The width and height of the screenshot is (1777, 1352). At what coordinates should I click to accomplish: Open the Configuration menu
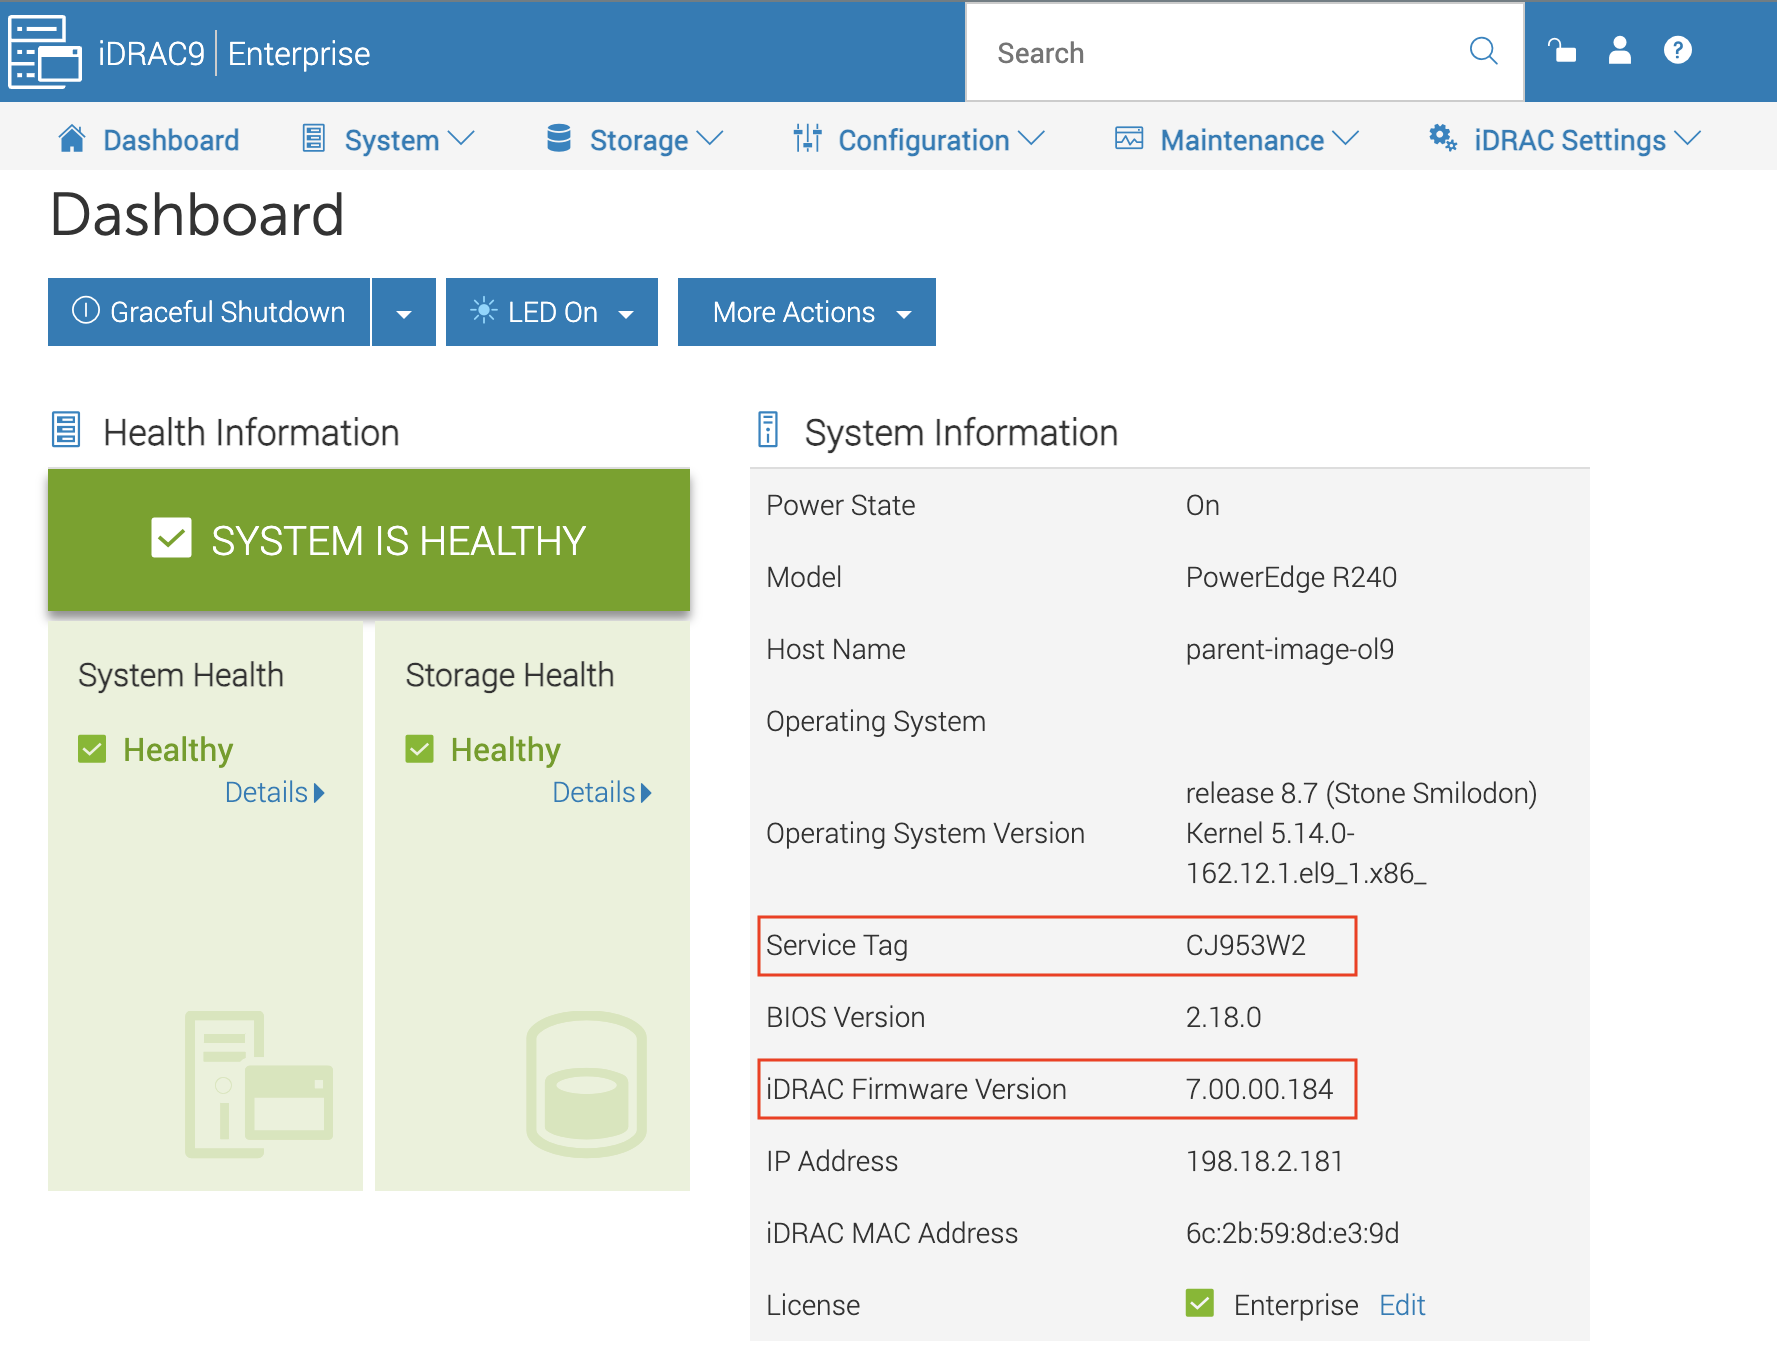(919, 140)
